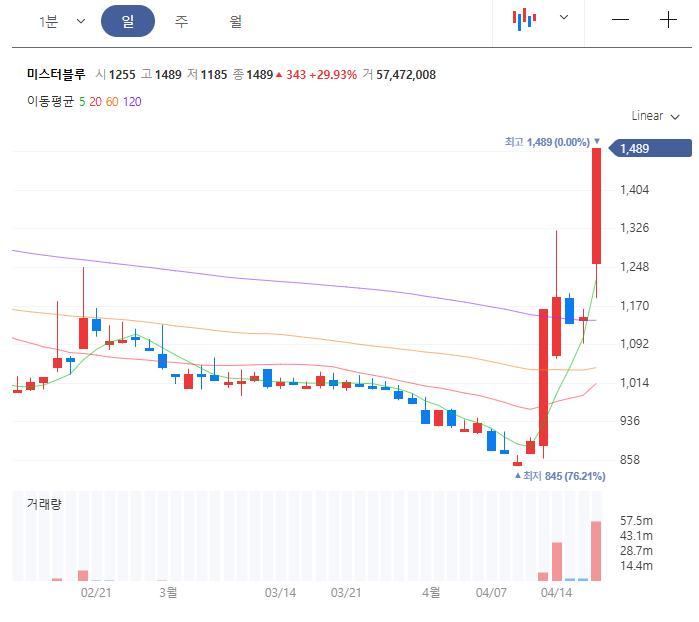Click the 거래량 volume panel label
This screenshot has width=699, height=622.
44,504
